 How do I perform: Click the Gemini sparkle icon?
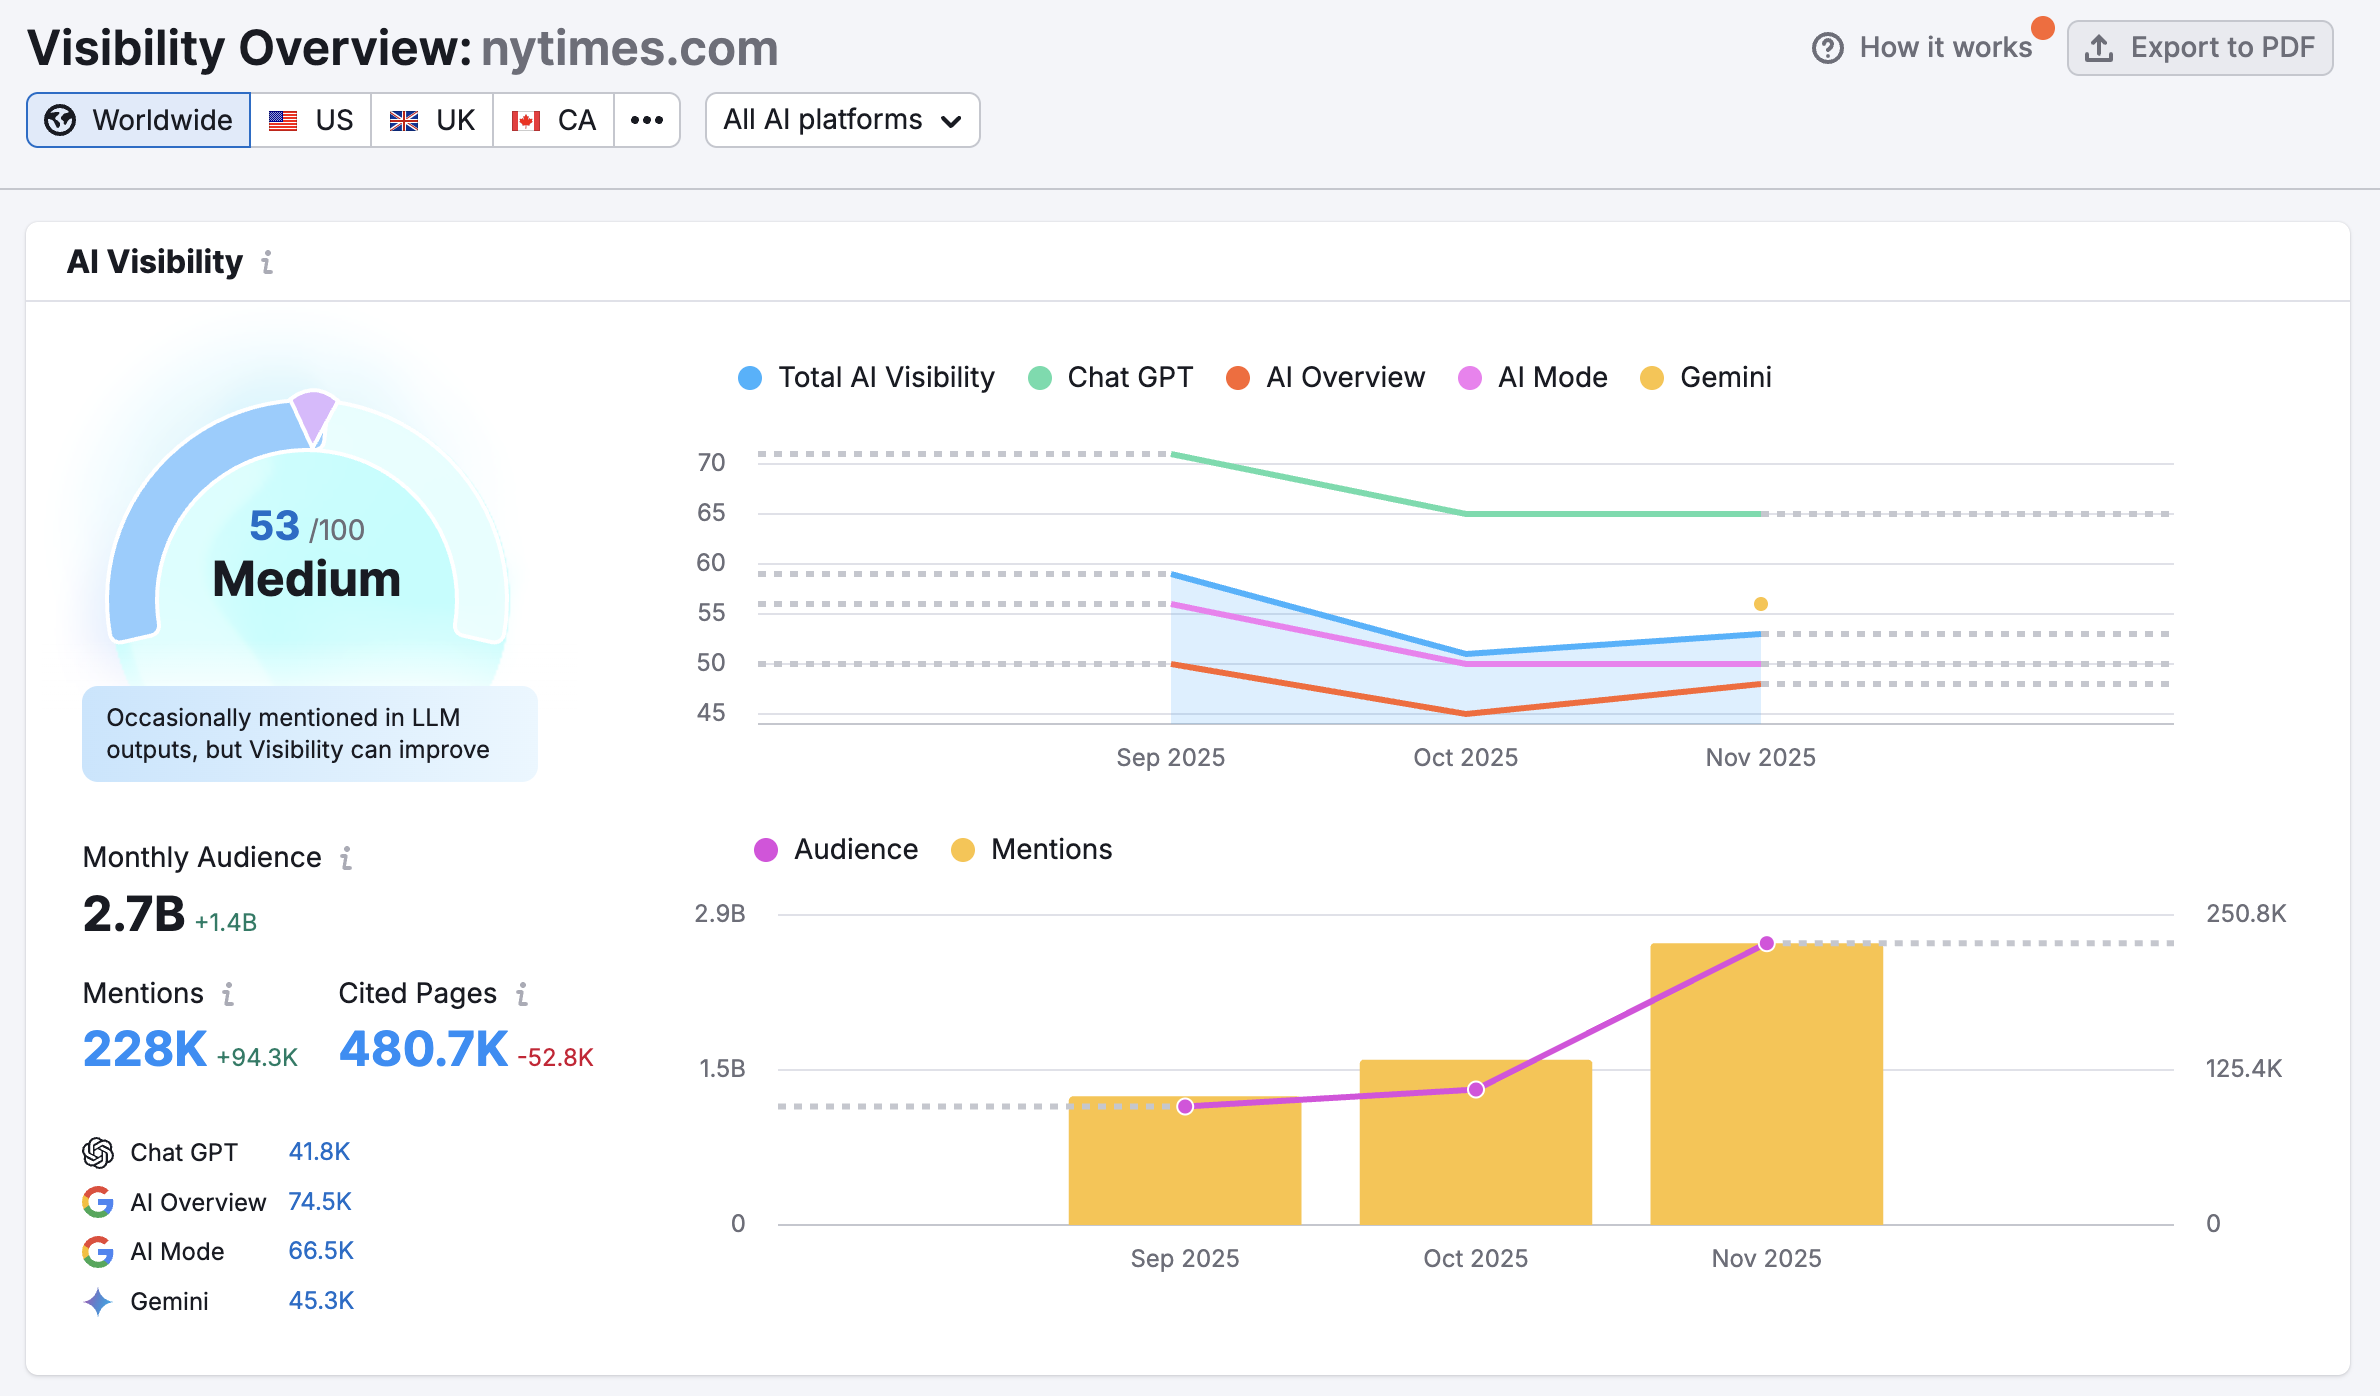click(x=98, y=1301)
